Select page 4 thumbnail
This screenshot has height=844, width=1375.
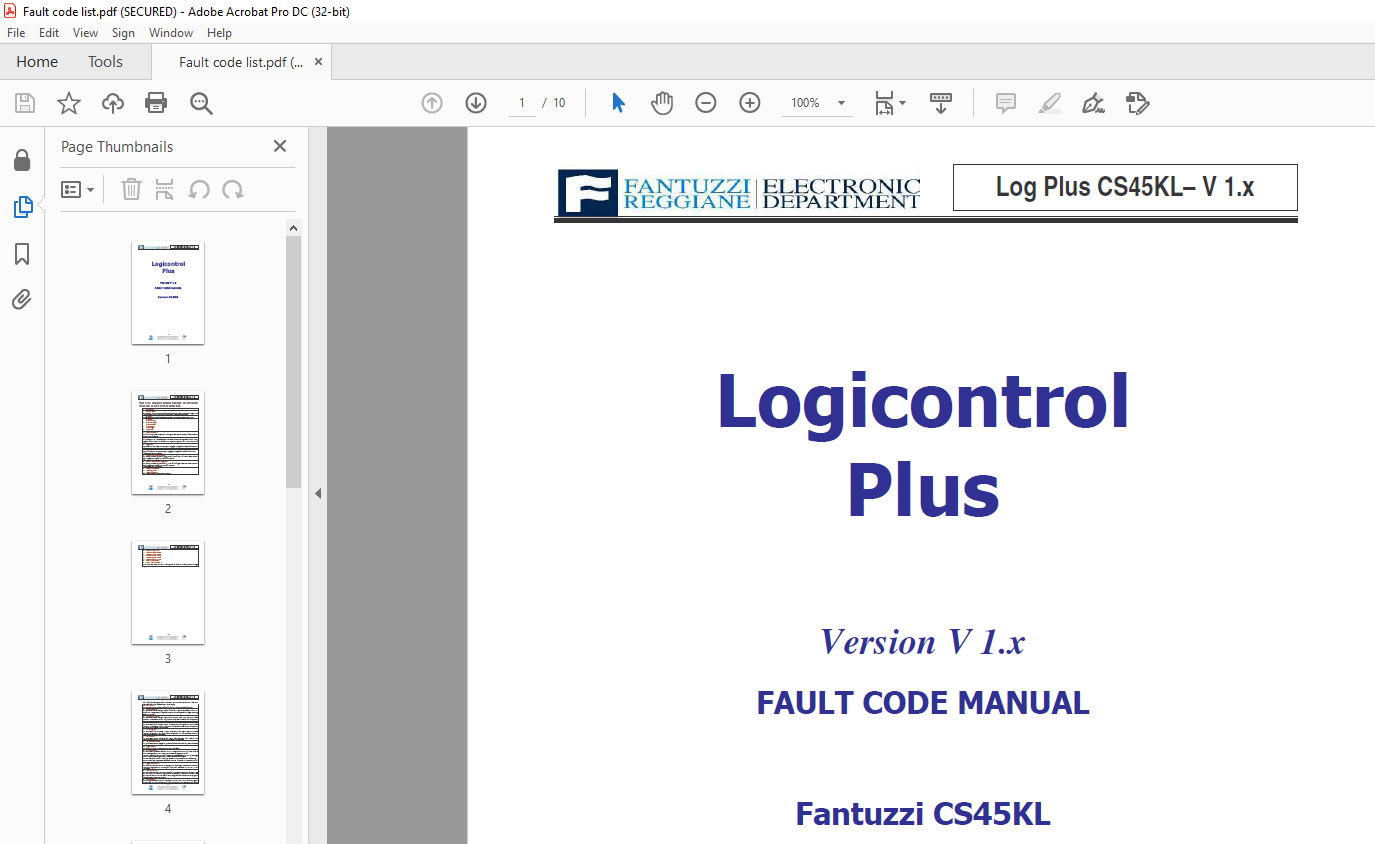pos(168,743)
